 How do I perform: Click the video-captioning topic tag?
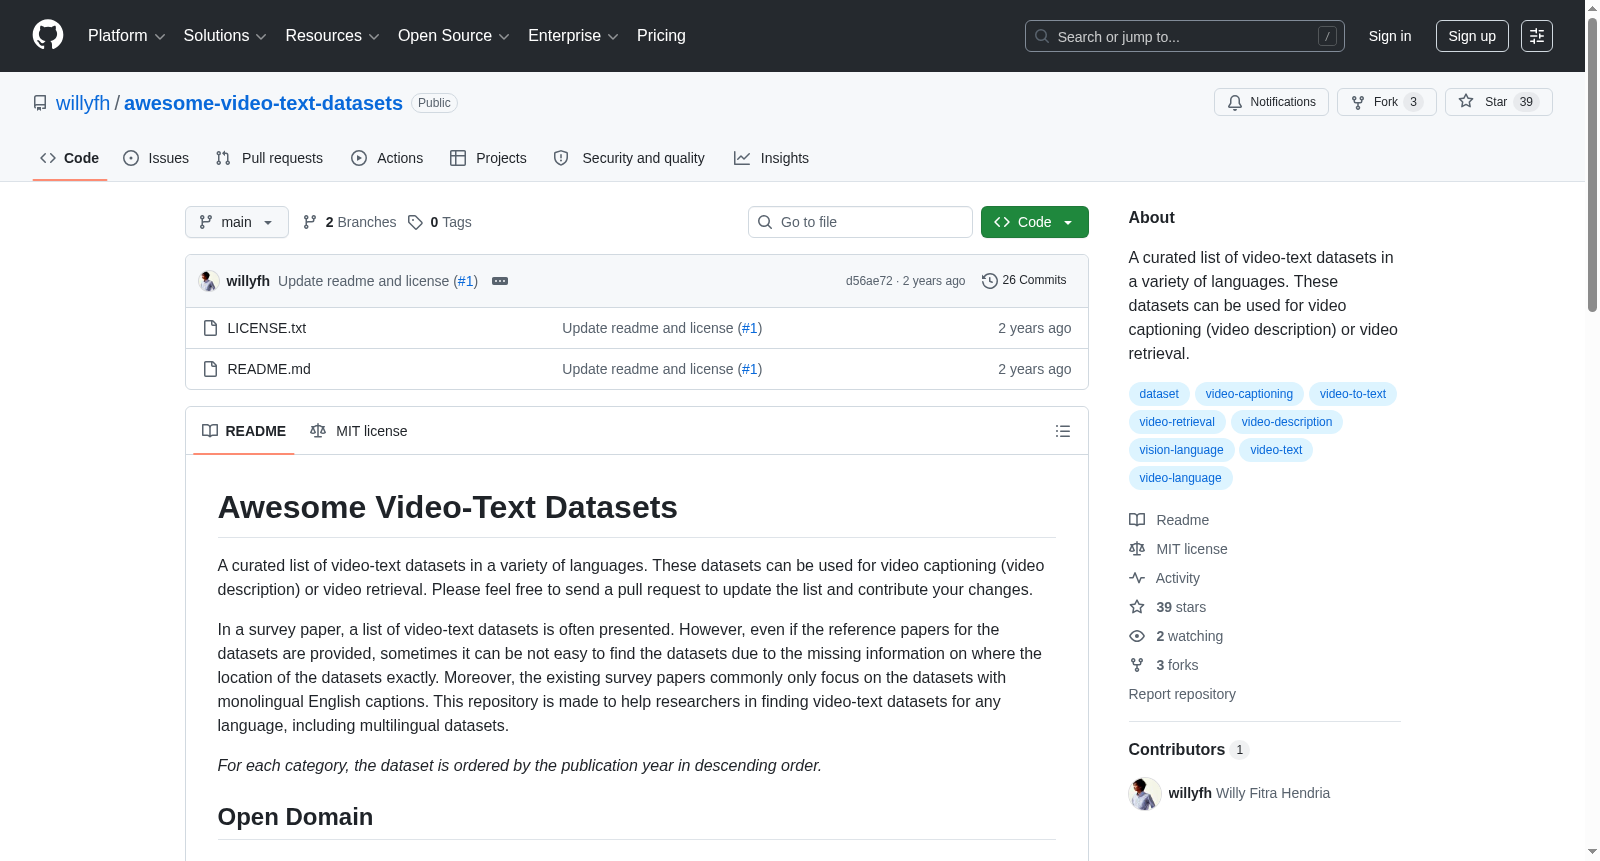tap(1249, 394)
